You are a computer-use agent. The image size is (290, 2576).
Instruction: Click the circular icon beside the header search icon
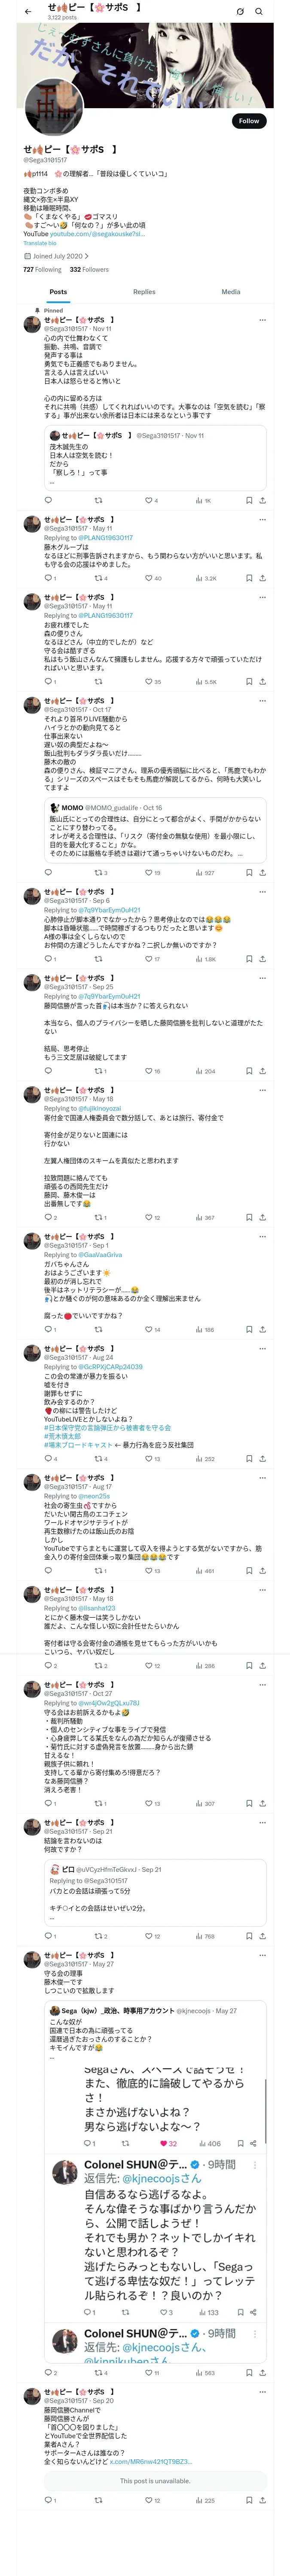coord(240,12)
